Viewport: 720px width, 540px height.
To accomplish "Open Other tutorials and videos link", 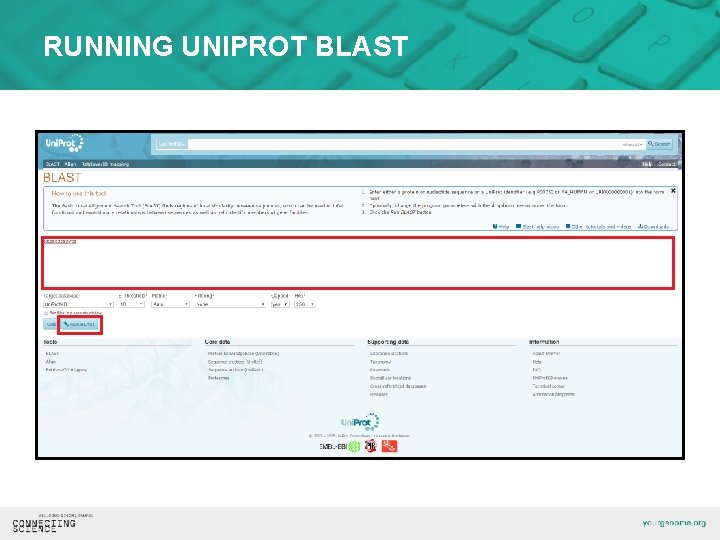I will (x=598, y=227).
